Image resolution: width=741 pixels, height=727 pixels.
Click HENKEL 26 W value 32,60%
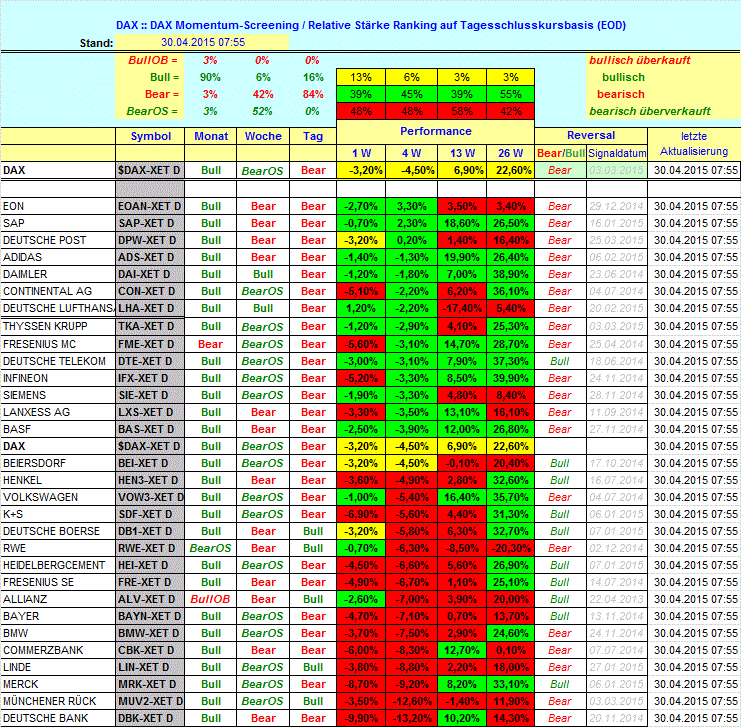point(510,480)
